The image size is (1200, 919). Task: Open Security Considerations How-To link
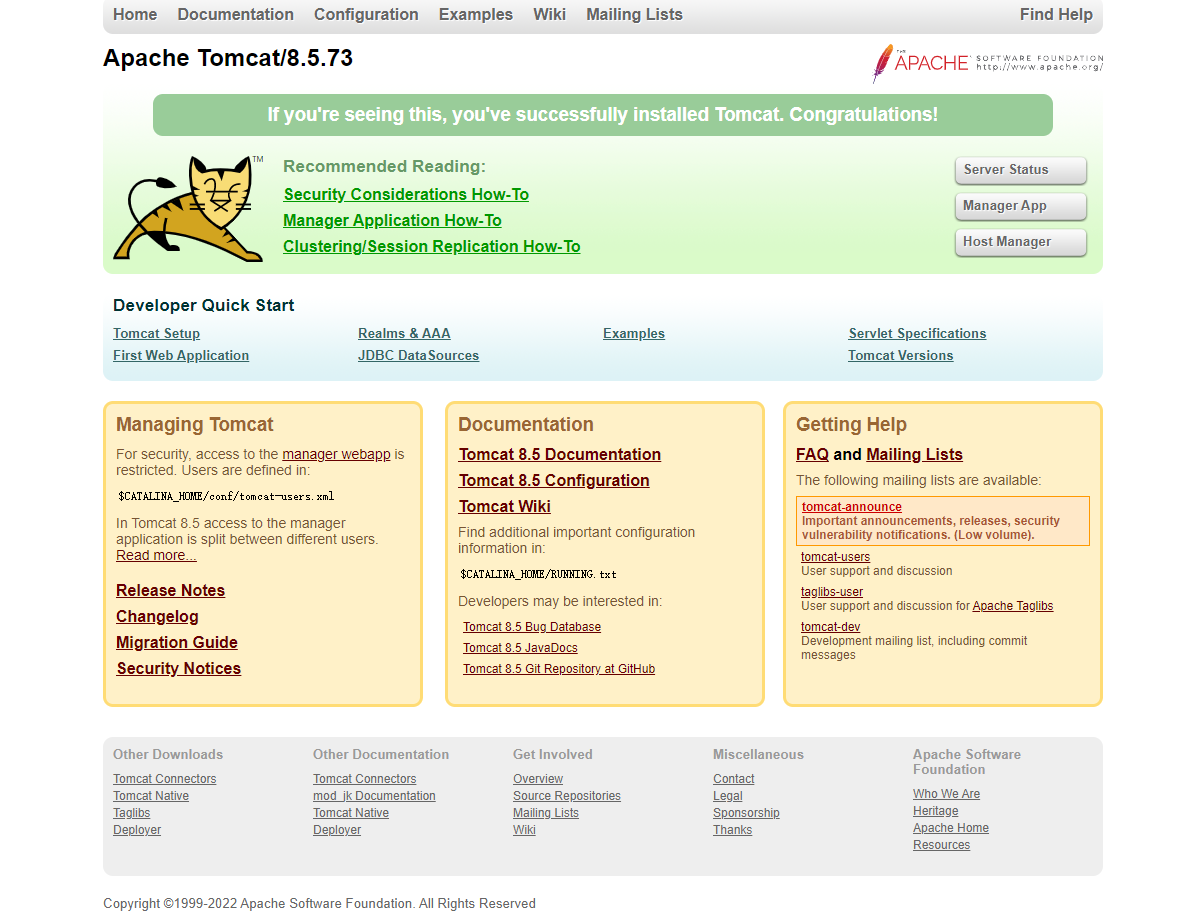coord(406,194)
